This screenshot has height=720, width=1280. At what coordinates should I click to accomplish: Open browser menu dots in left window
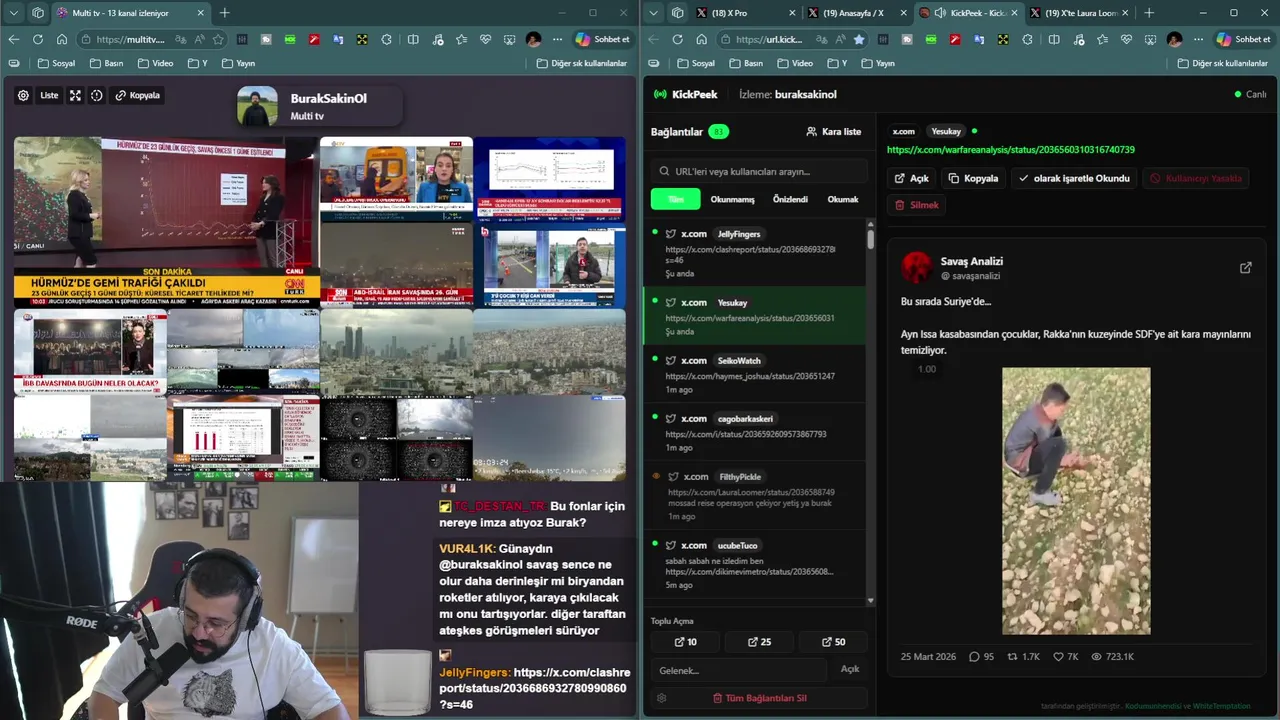coord(556,39)
